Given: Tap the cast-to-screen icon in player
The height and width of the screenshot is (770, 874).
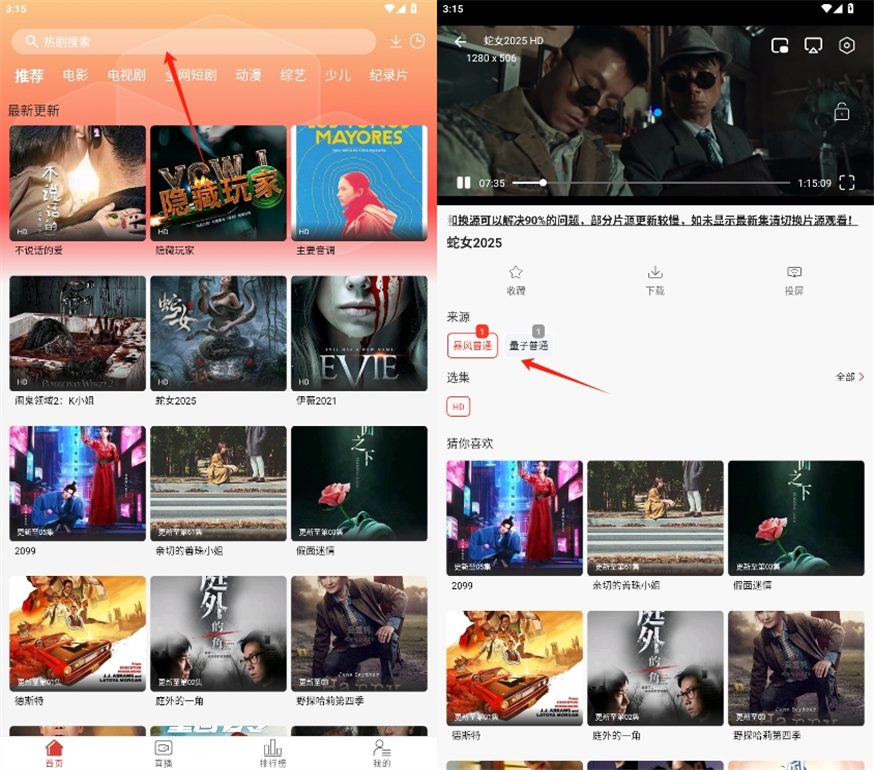Looking at the screenshot, I should 813,45.
